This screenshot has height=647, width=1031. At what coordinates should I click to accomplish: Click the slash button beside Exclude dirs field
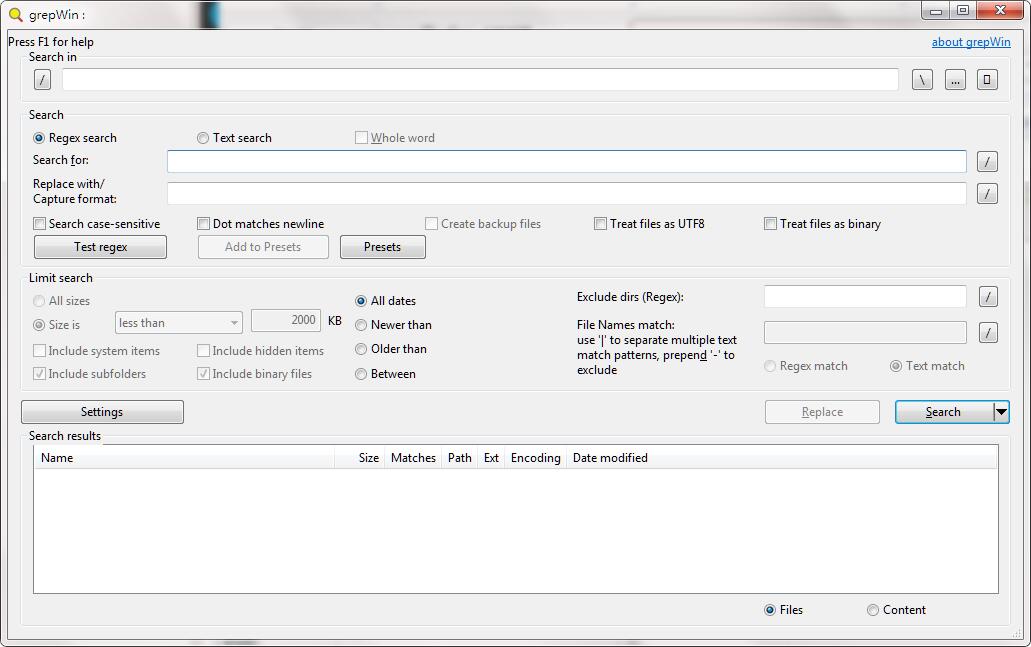(x=988, y=297)
